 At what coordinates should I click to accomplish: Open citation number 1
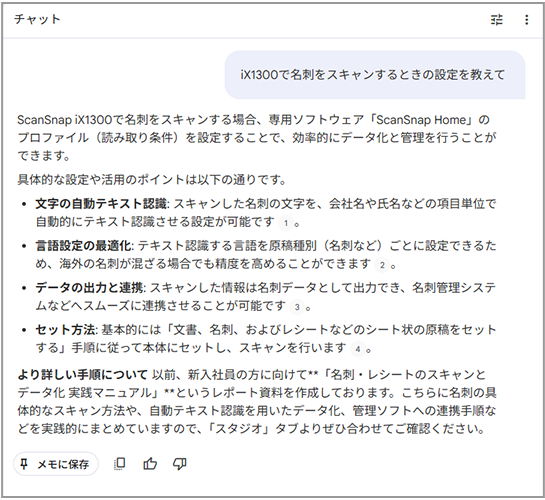click(x=286, y=223)
